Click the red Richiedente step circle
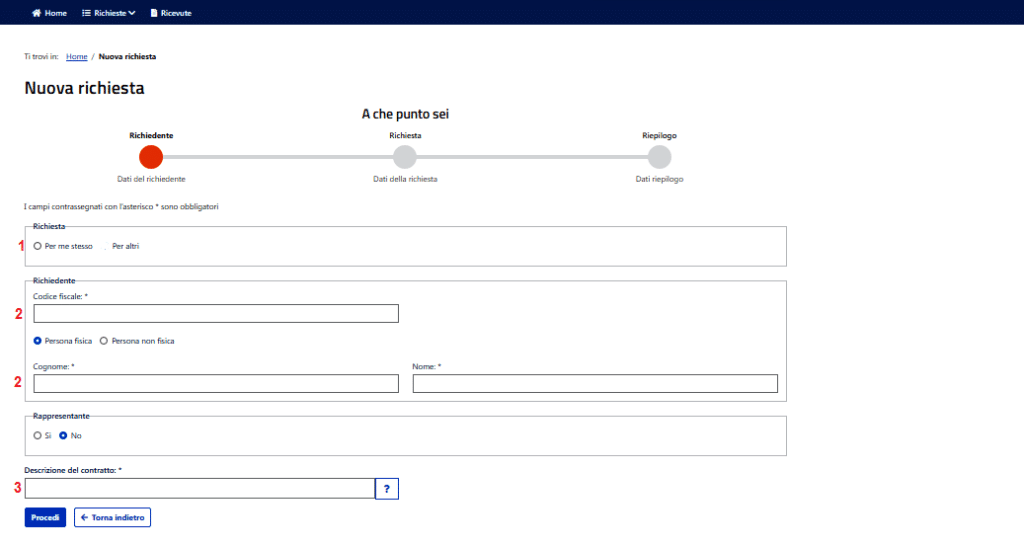Image resolution: width=1024 pixels, height=547 pixels. pyautogui.click(x=151, y=157)
